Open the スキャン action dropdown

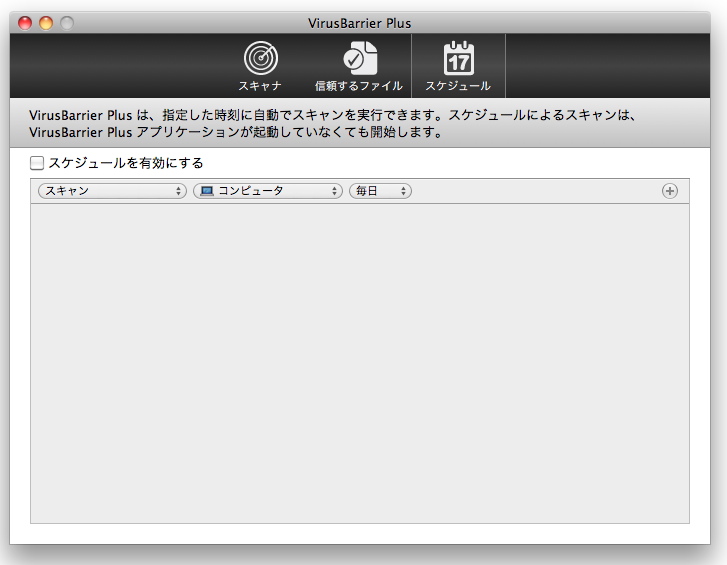click(x=112, y=191)
